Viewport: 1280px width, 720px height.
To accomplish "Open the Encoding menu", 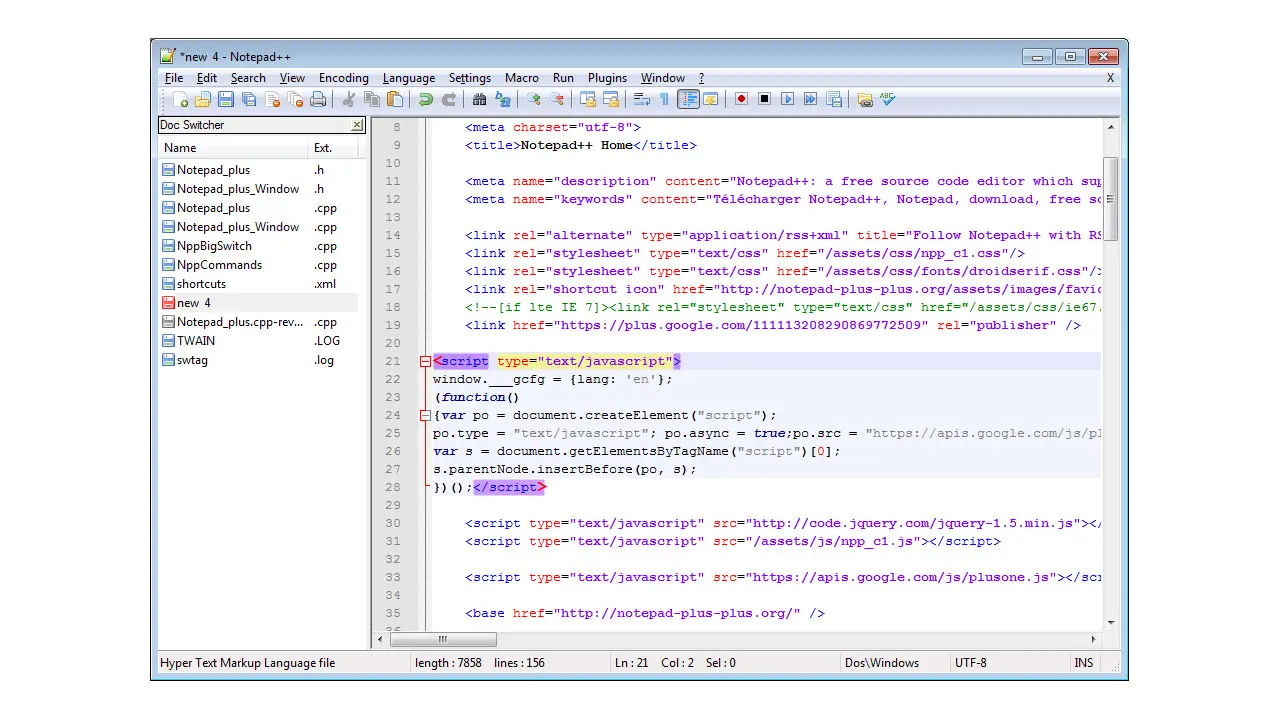I will (344, 78).
